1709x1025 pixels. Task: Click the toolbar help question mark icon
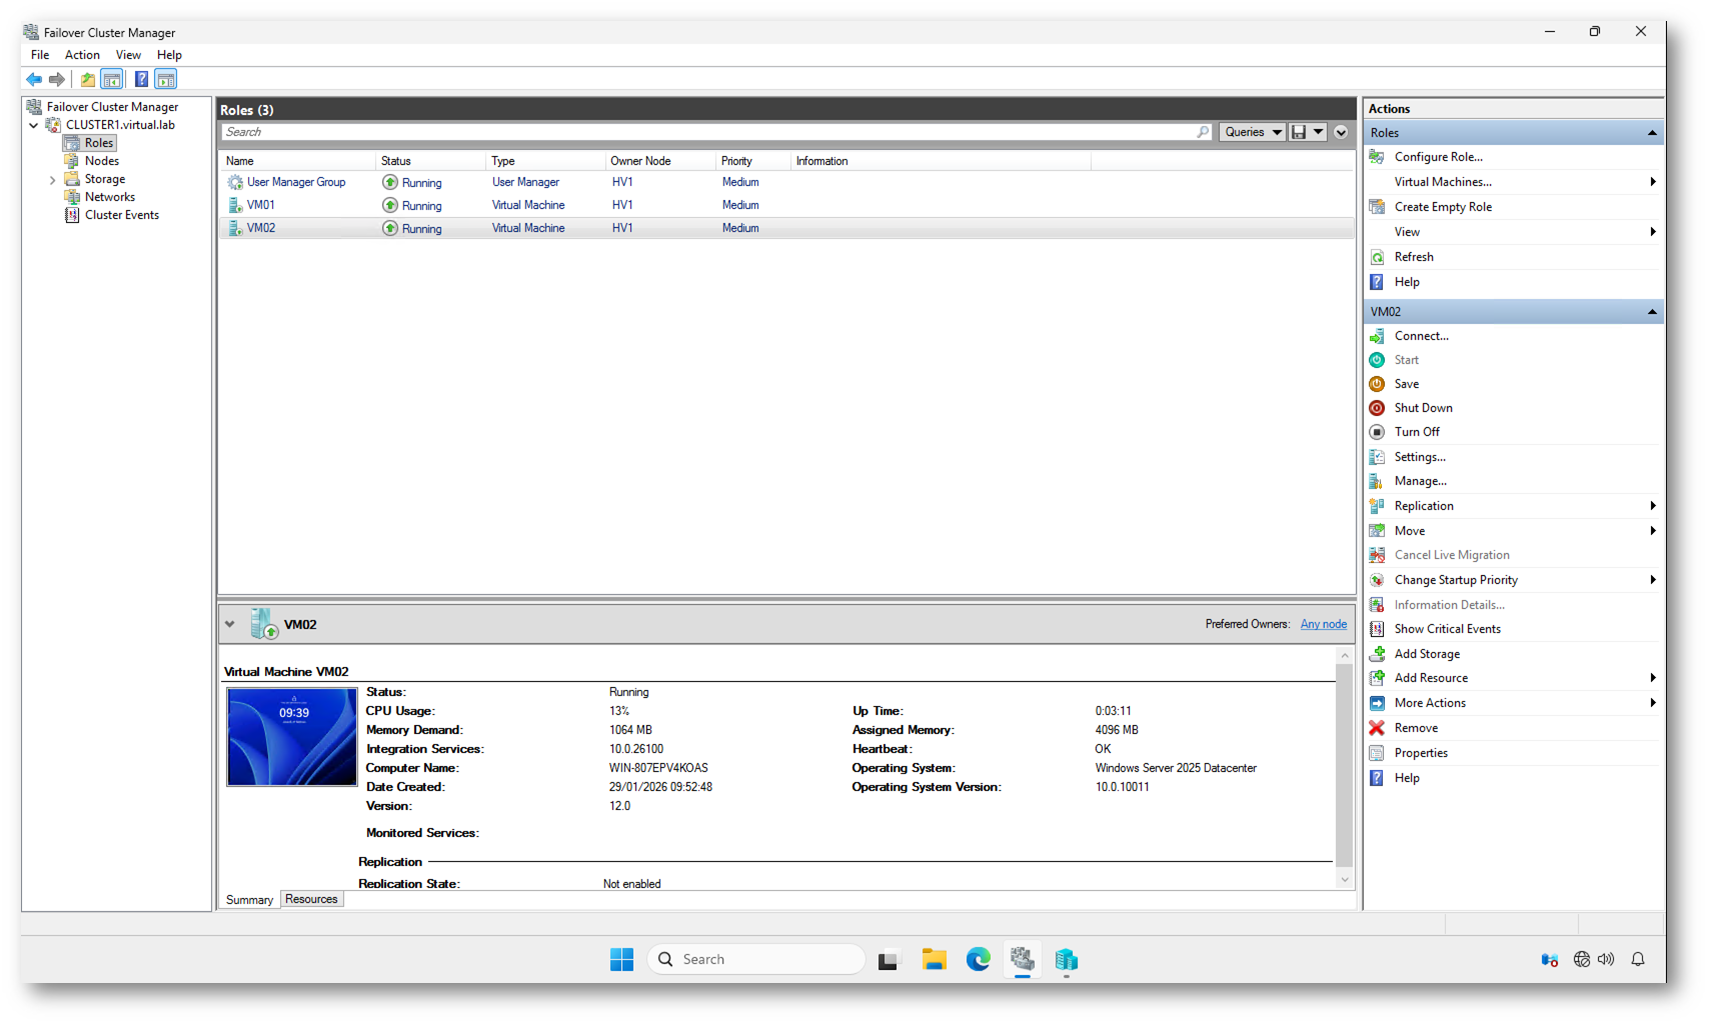click(x=141, y=79)
